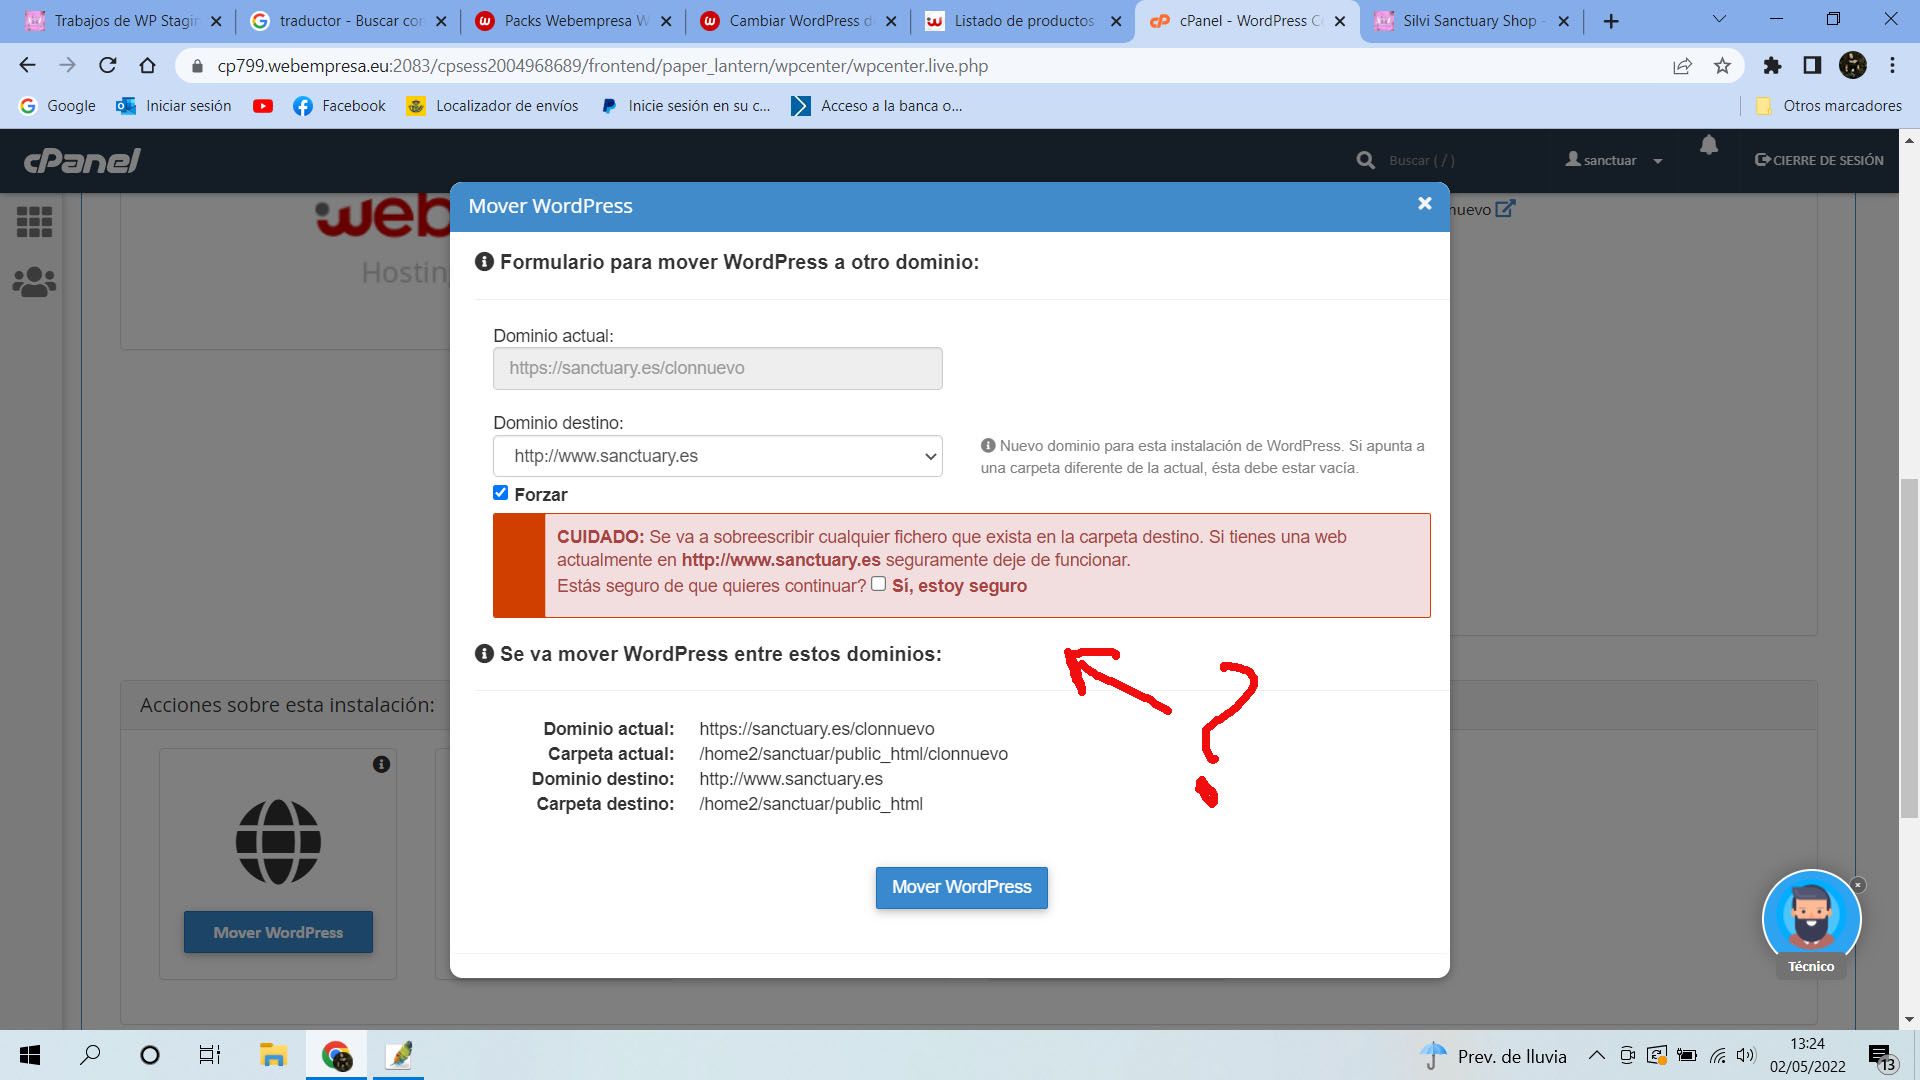Switch to Listado de productos tab

pyautogui.click(x=1022, y=21)
